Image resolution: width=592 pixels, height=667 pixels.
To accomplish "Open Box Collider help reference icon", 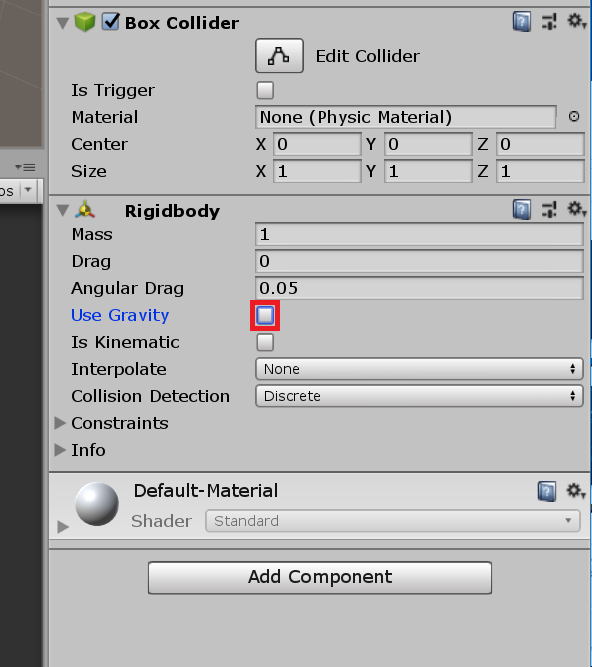I will (522, 22).
